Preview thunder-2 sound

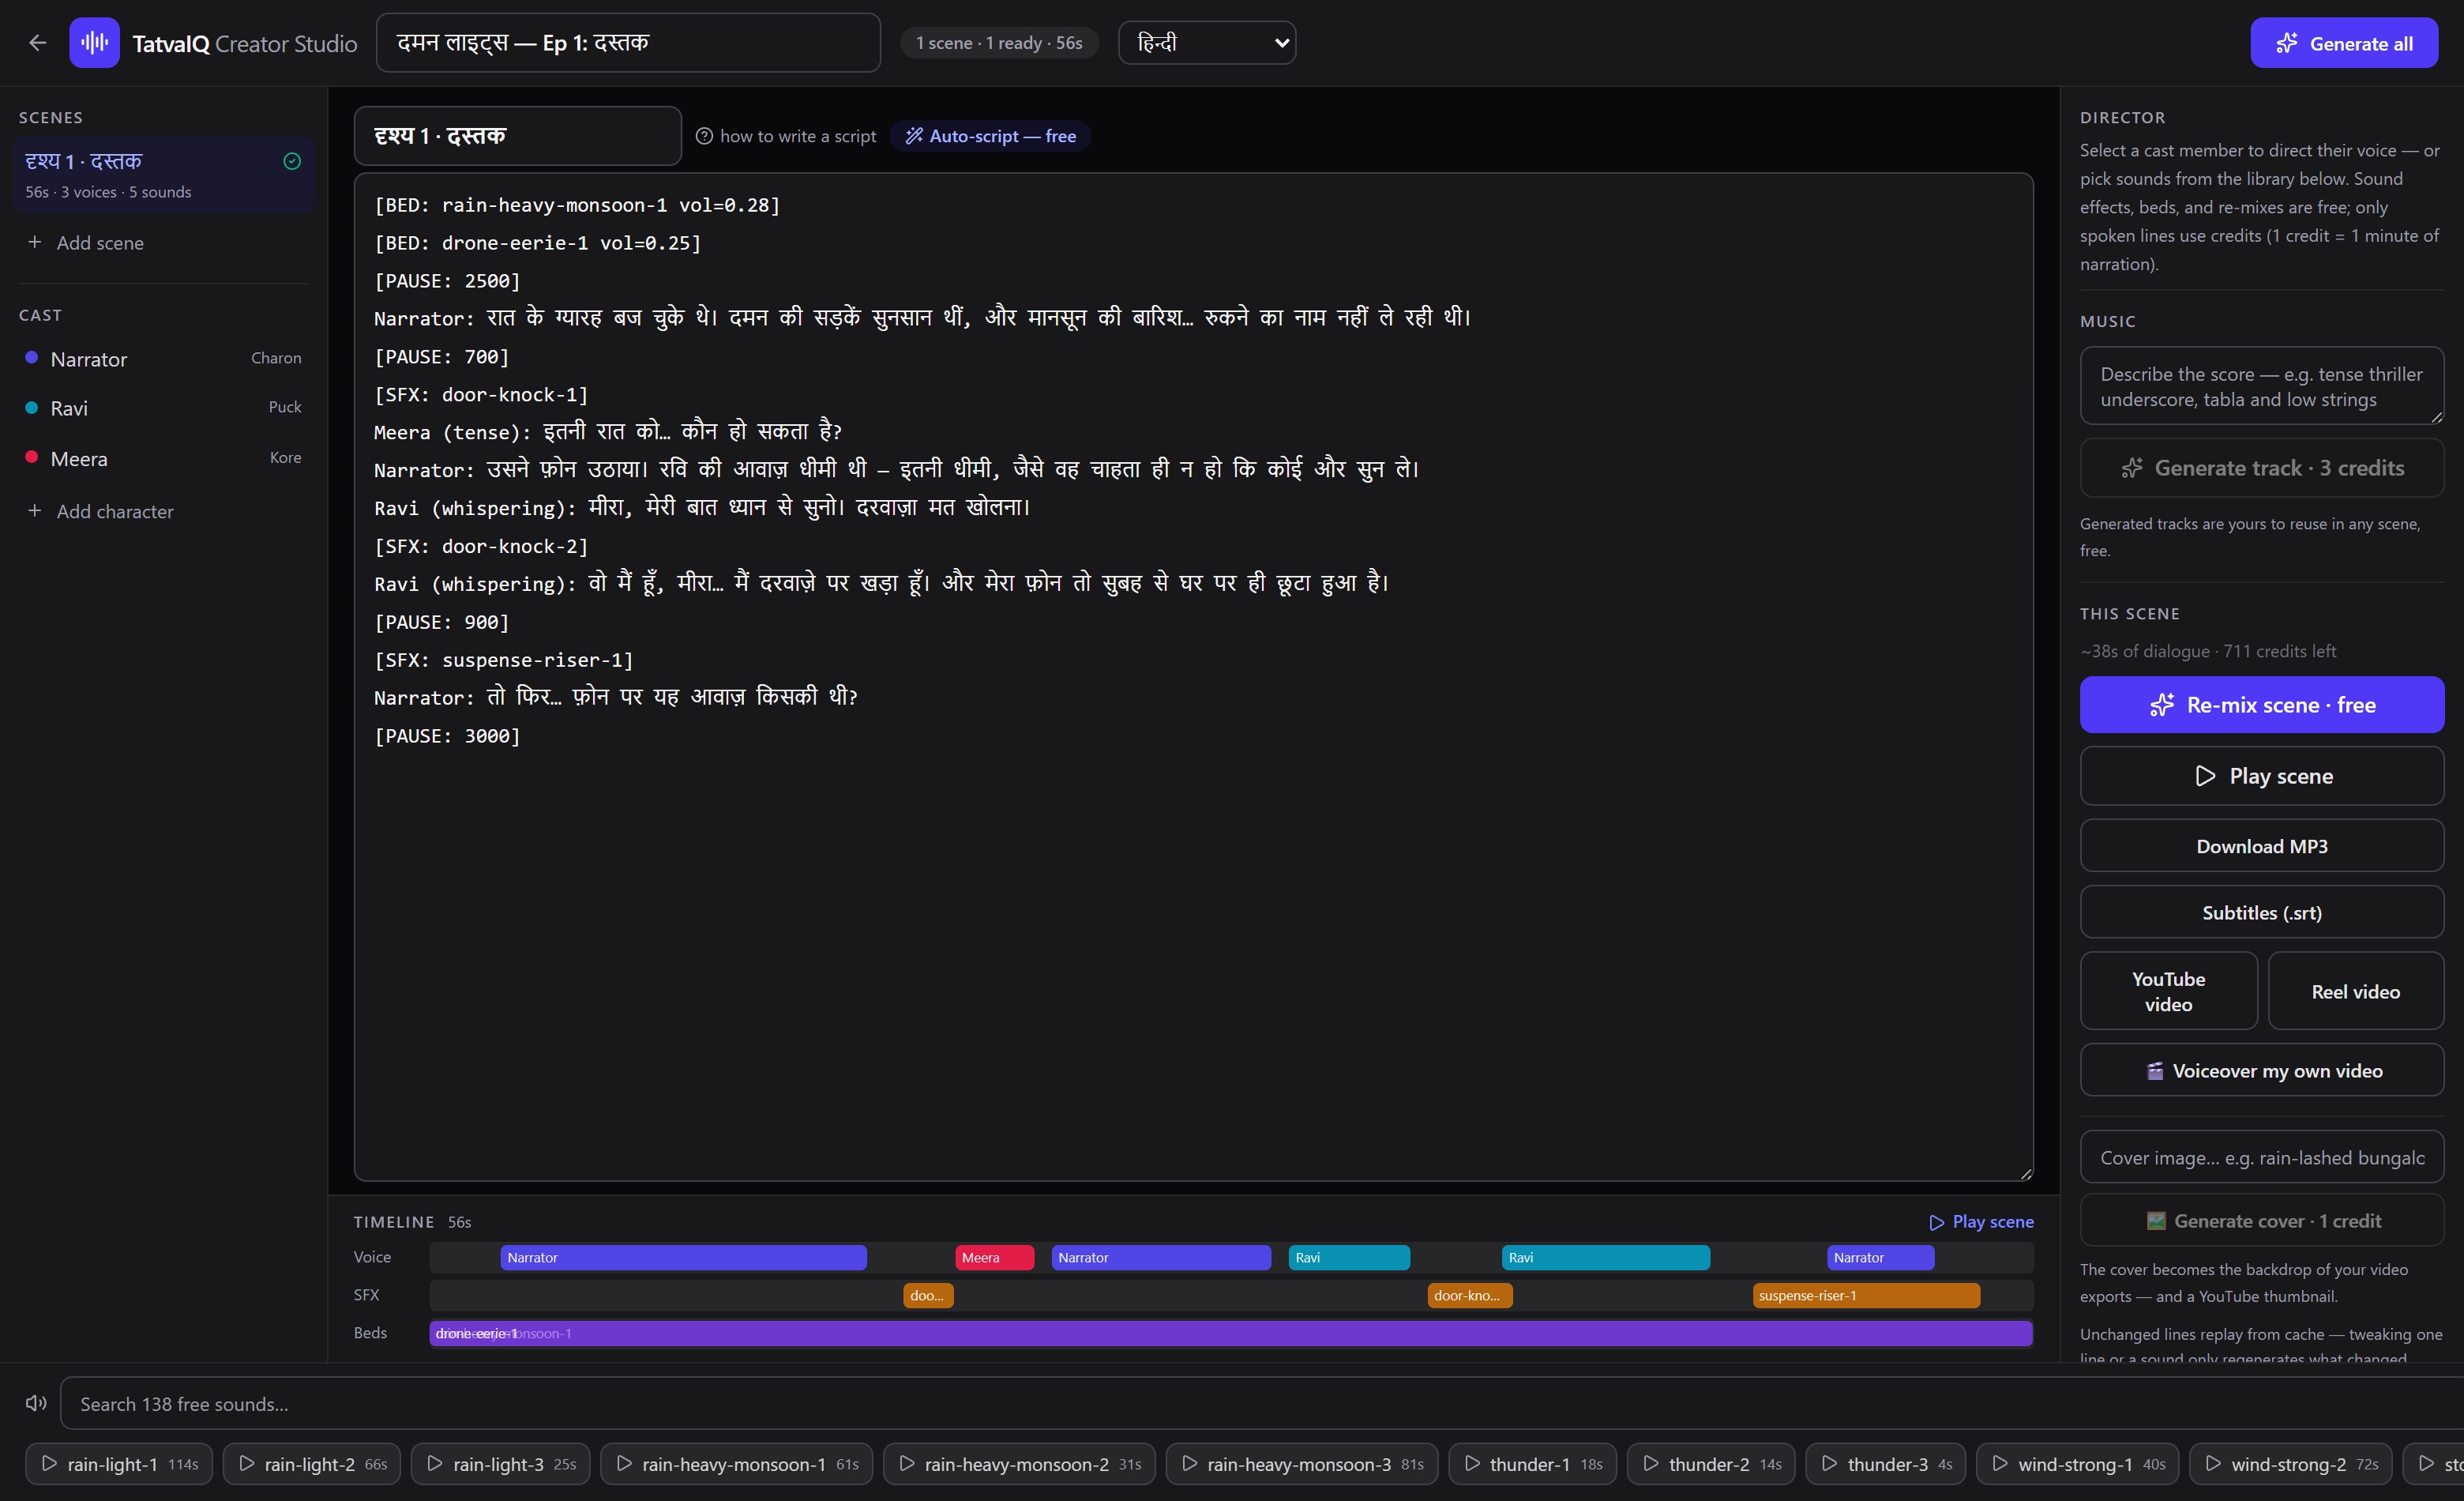pos(1711,1463)
